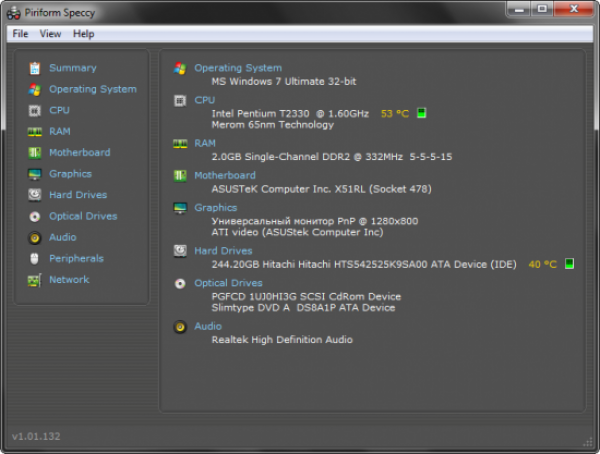Click Graphics heading in summary pane
Screen dimensions: 600x454
pyautogui.click(x=216, y=208)
